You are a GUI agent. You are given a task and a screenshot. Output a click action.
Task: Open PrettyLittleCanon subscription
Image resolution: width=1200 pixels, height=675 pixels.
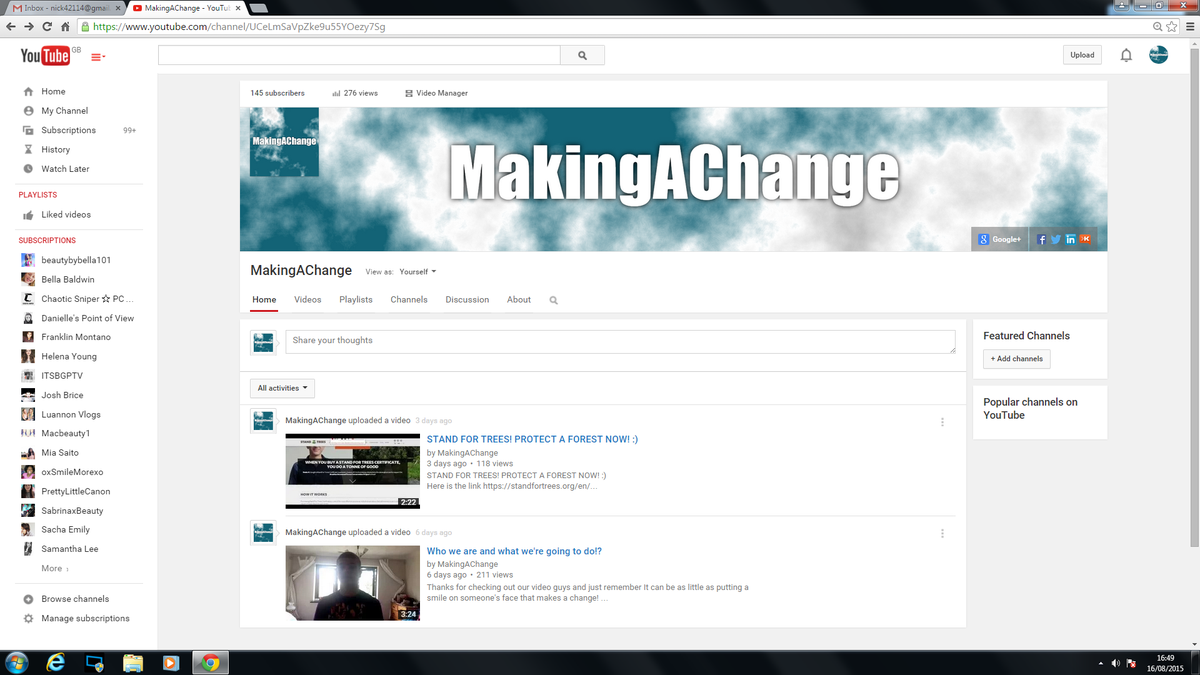tap(76, 492)
